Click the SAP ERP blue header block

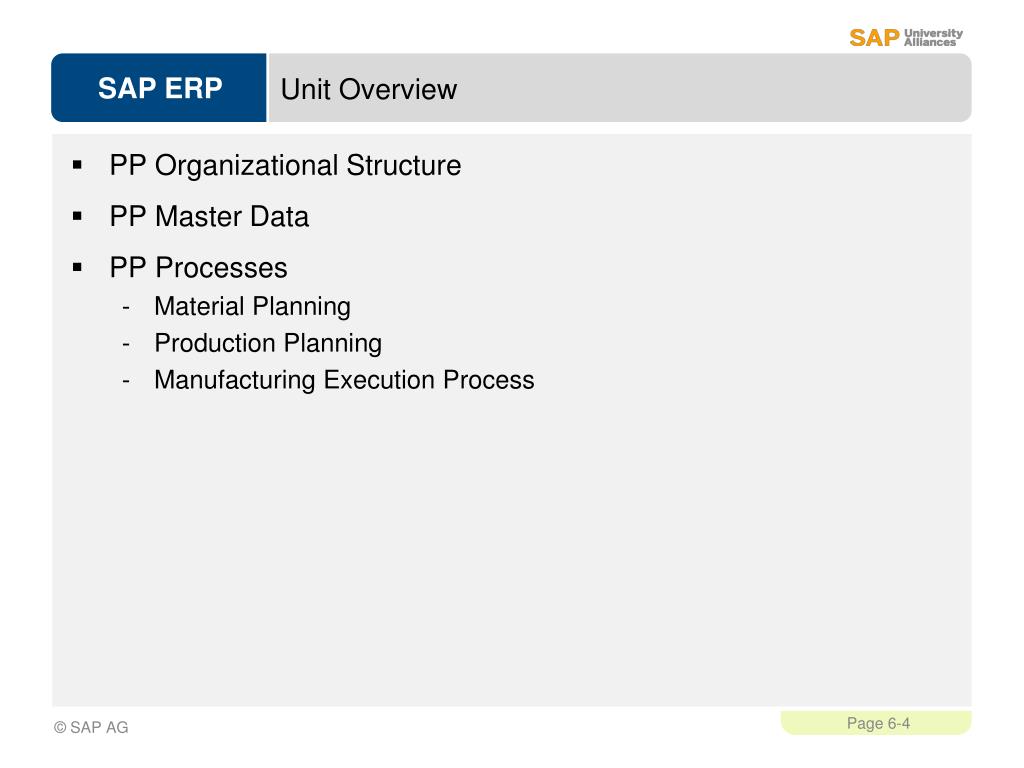tap(159, 88)
